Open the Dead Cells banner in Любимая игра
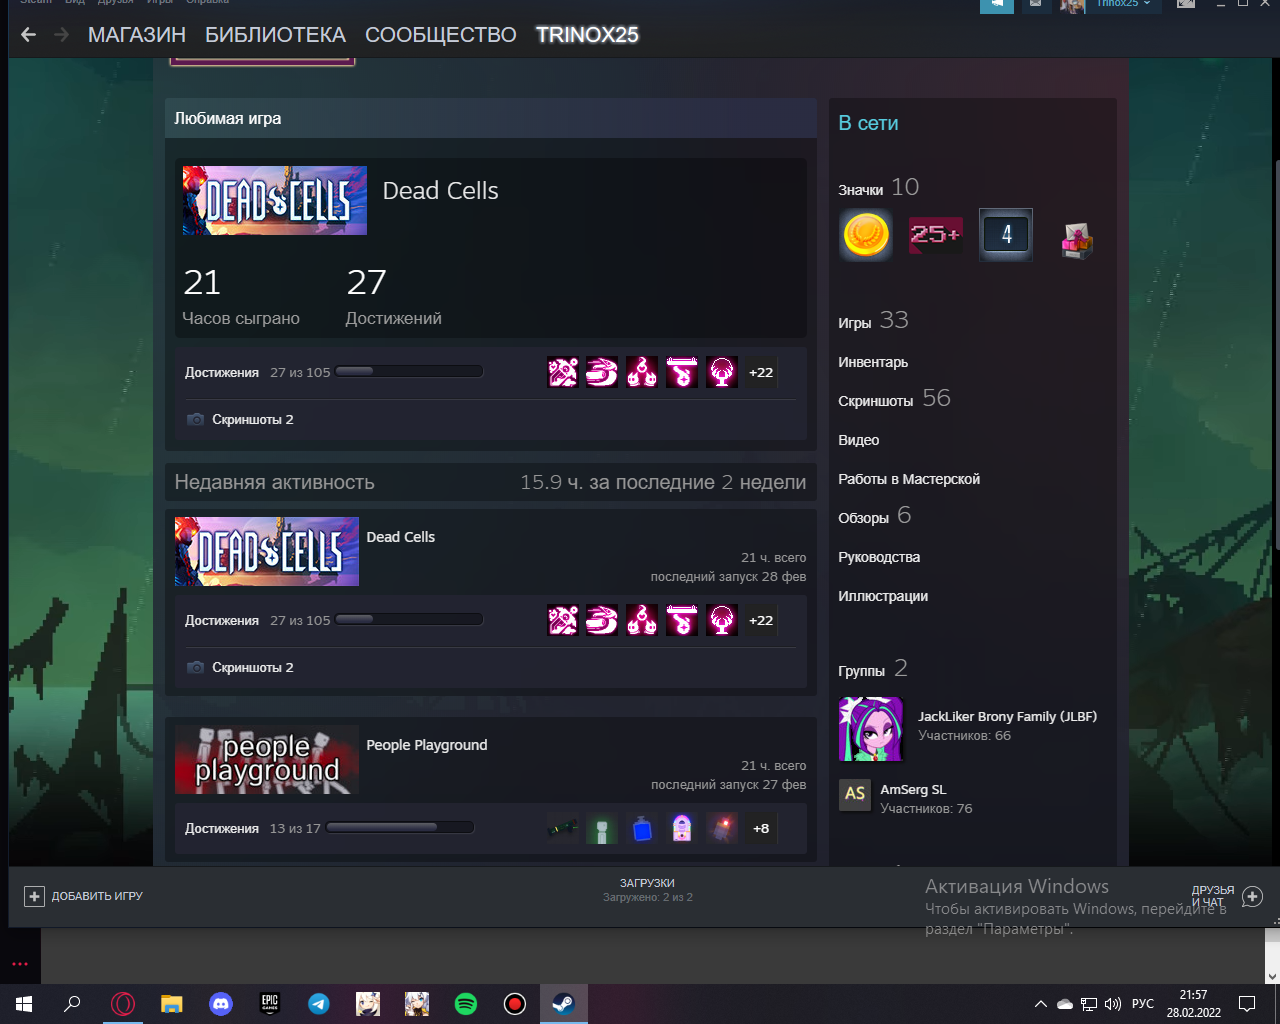Image resolution: width=1280 pixels, height=1024 pixels. pyautogui.click(x=275, y=201)
